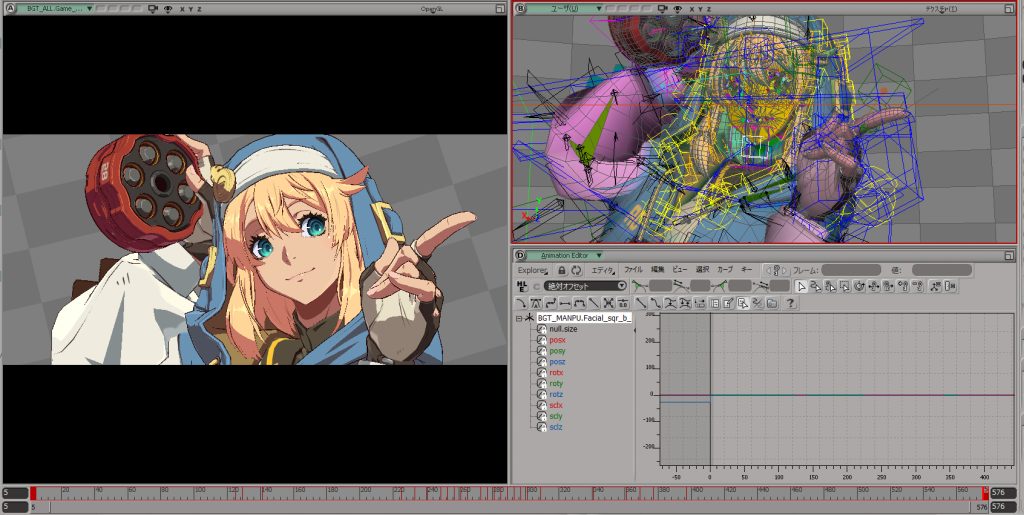Select BGT_MANPU.Facial_sqr_b_ tree item

pyautogui.click(x=584, y=318)
